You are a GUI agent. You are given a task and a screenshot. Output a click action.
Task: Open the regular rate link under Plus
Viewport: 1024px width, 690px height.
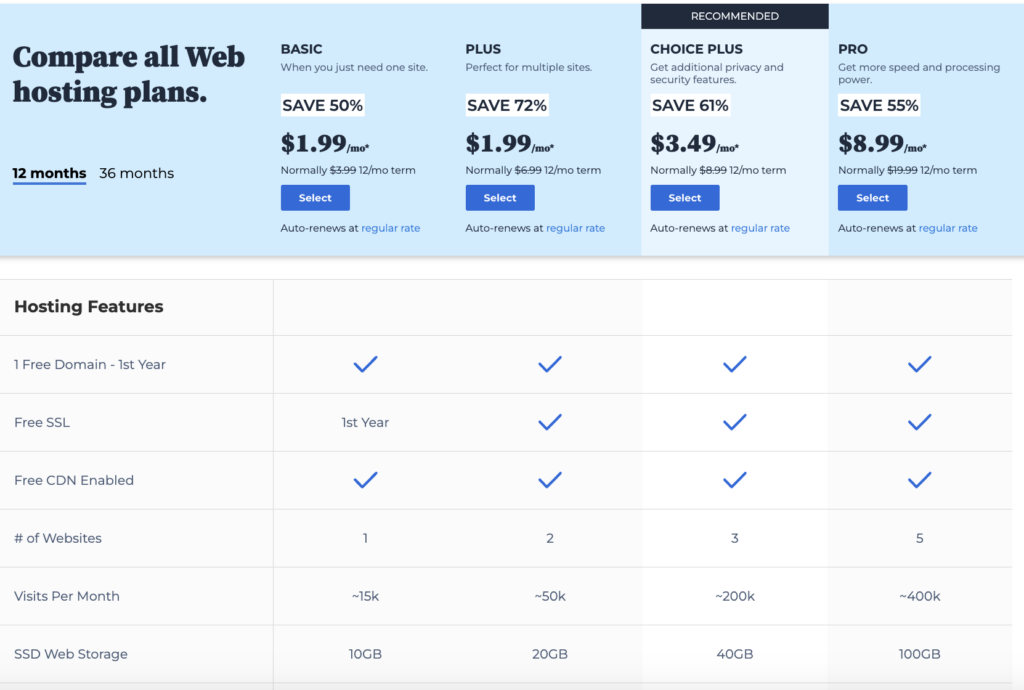pos(576,227)
